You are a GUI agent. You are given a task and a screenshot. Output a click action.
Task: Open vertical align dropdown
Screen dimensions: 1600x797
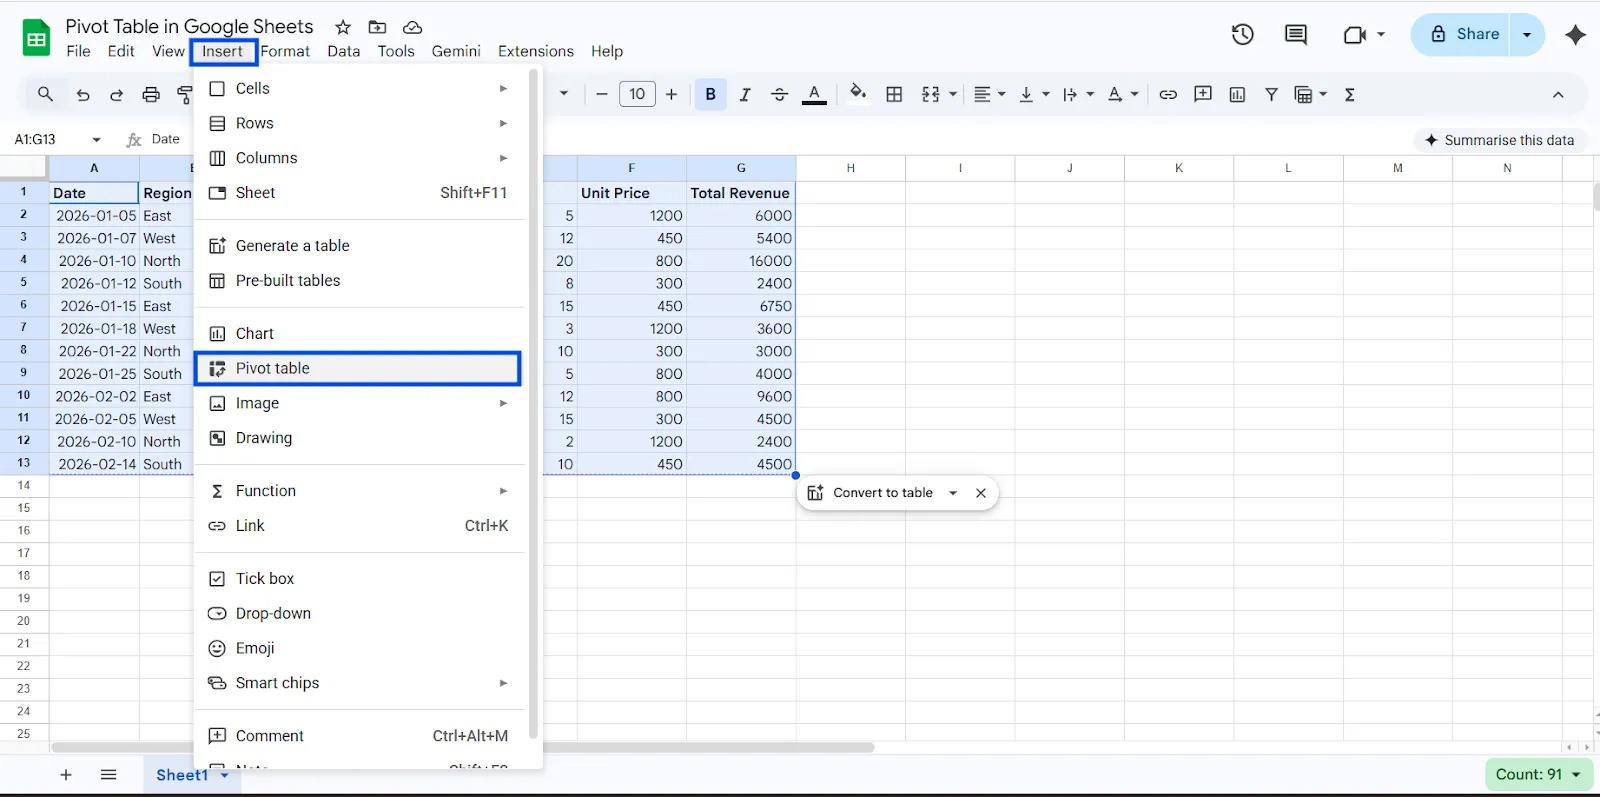(x=1034, y=94)
